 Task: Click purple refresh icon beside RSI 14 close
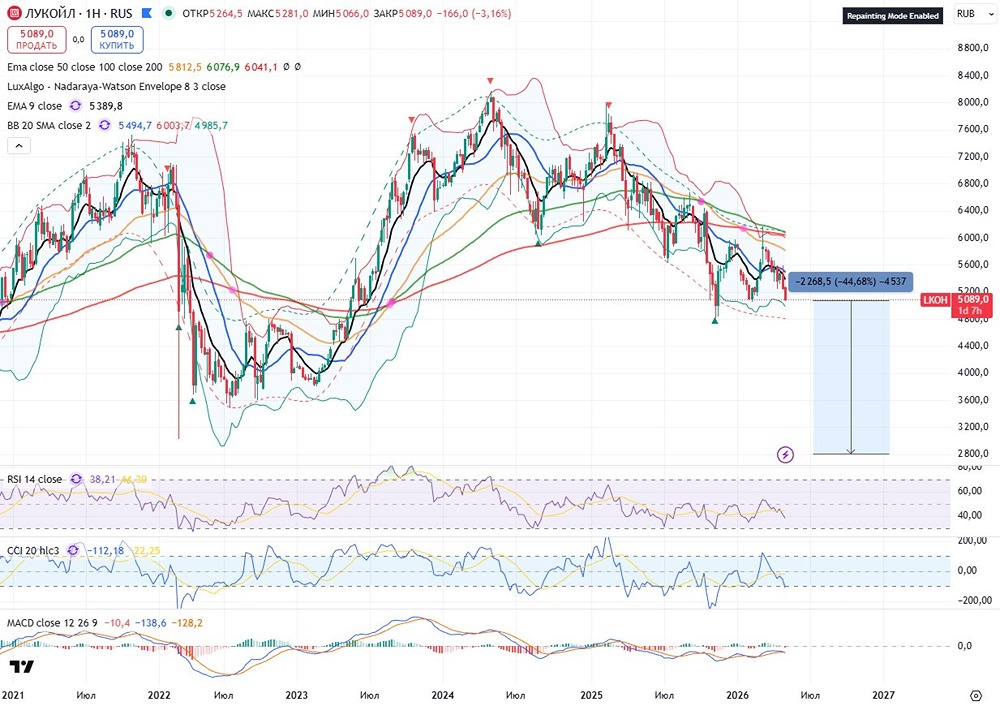click(x=77, y=479)
